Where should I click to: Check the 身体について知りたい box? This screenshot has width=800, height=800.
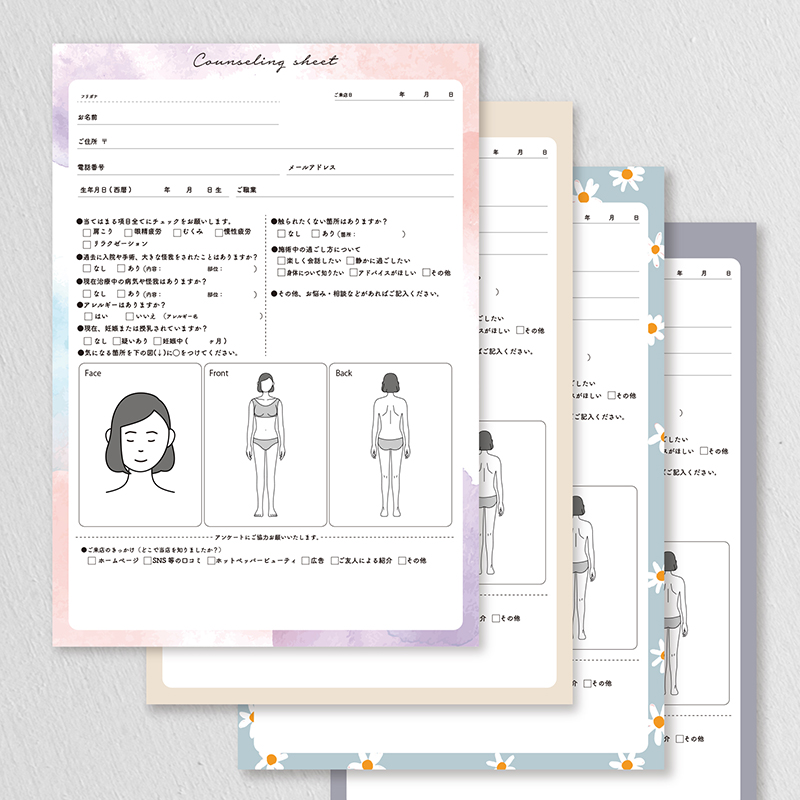[x=282, y=272]
